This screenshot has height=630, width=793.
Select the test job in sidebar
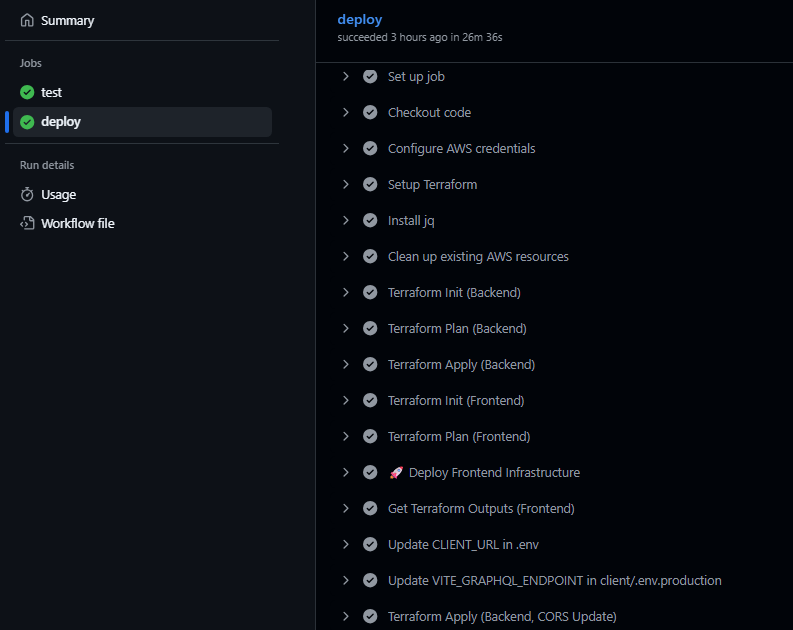[143, 93]
